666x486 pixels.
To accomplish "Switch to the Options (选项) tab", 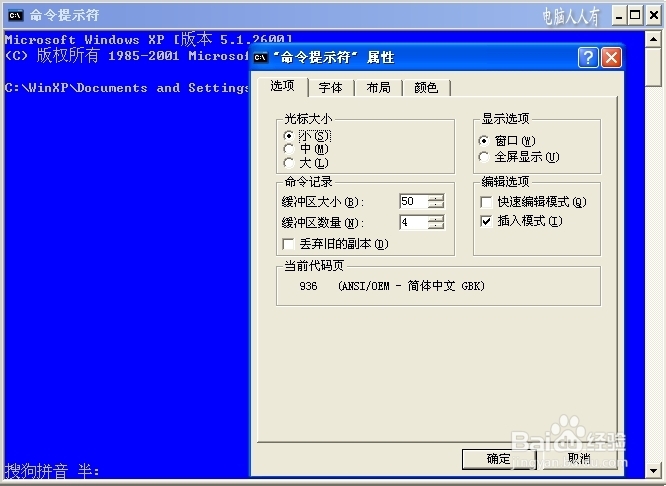I will pos(283,86).
